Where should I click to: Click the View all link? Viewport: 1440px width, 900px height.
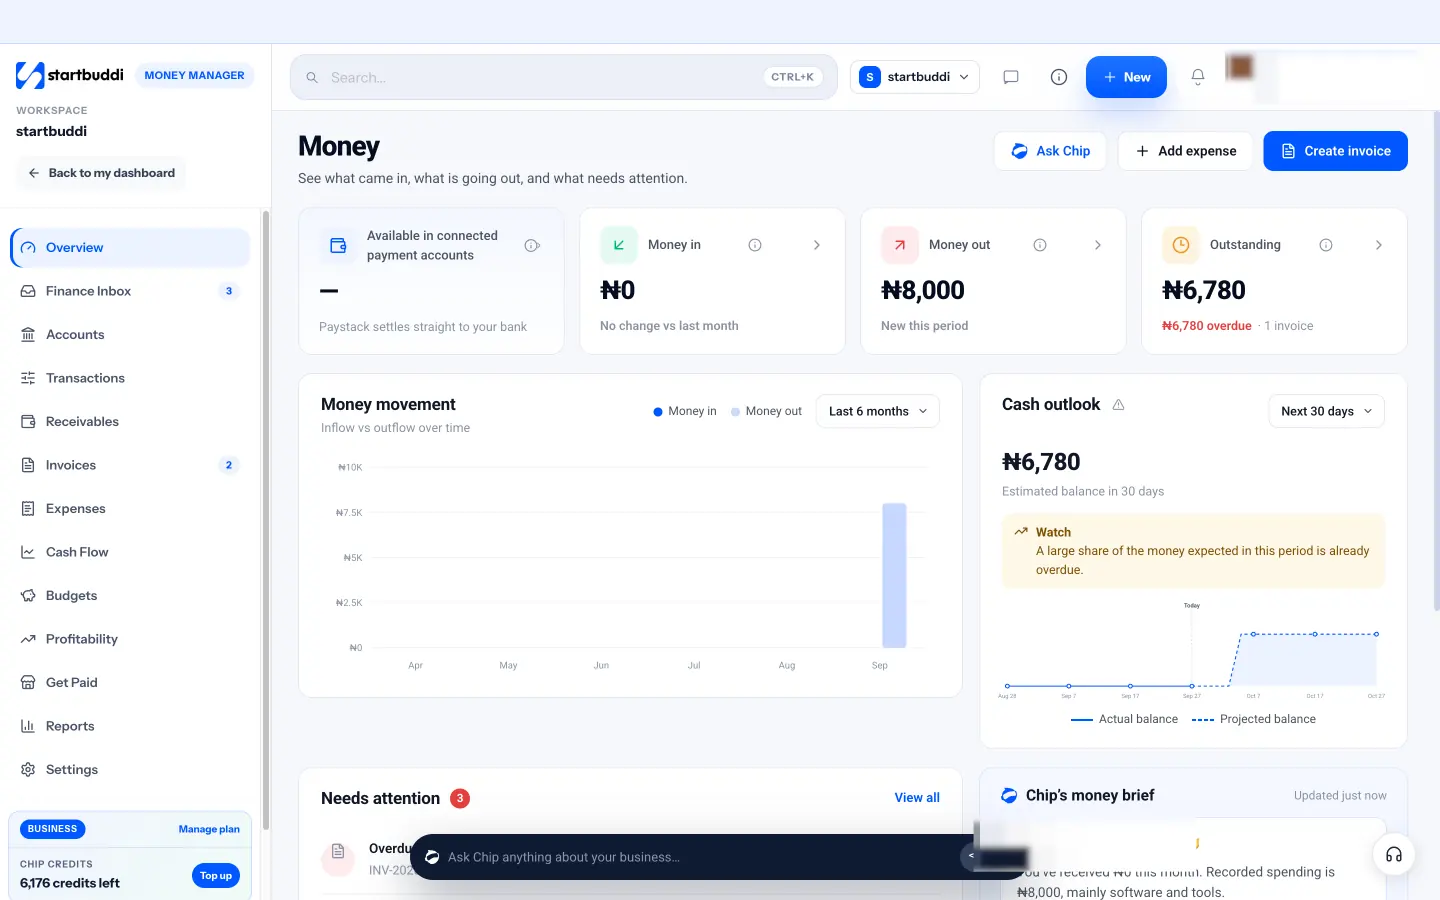pos(917,798)
